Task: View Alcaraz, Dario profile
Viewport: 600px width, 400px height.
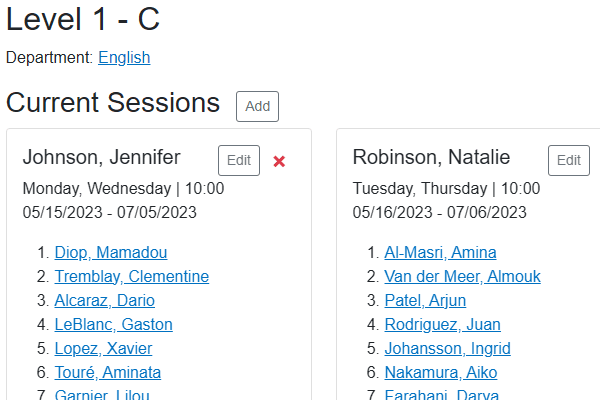Action: point(104,300)
